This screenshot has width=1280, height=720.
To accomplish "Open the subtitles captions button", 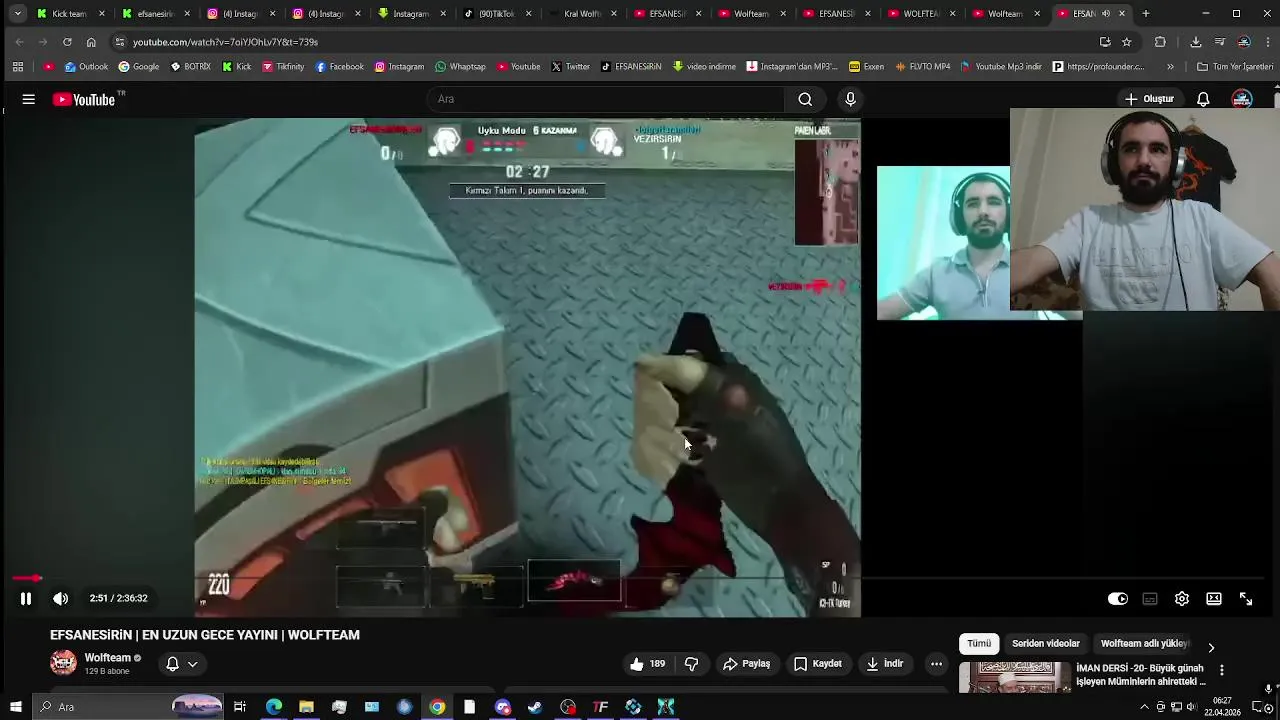I will point(1150,598).
